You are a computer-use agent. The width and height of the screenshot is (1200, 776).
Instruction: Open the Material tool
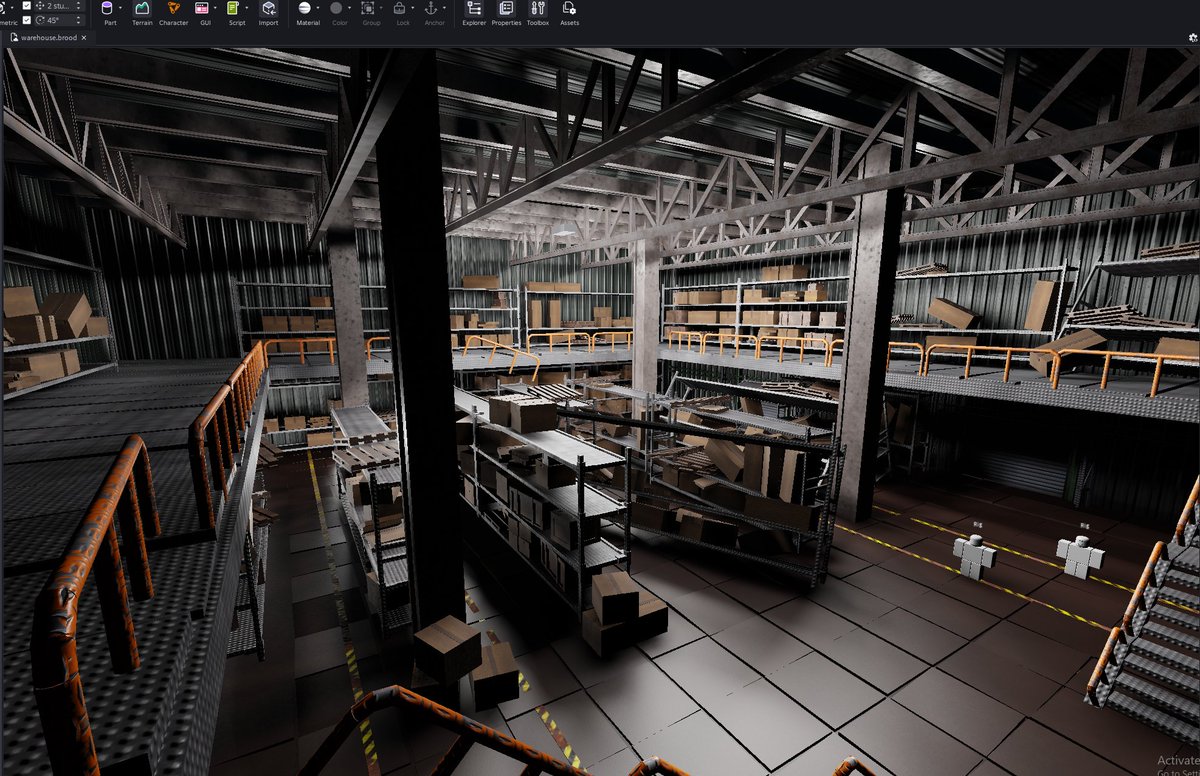point(304,8)
